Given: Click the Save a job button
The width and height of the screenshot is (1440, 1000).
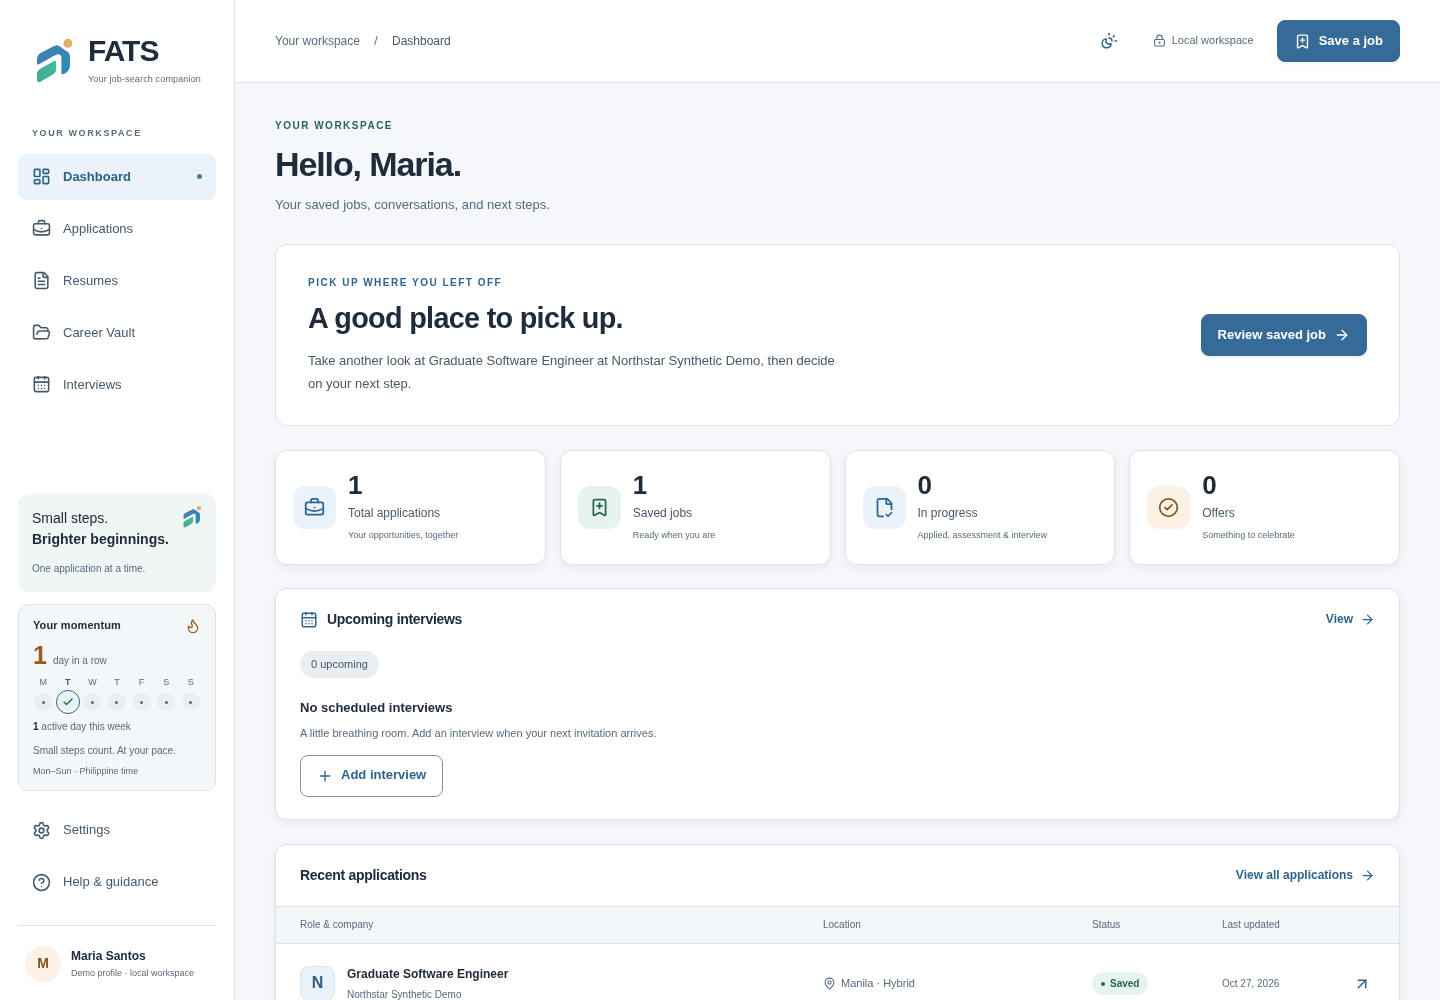Looking at the screenshot, I should point(1338,41).
